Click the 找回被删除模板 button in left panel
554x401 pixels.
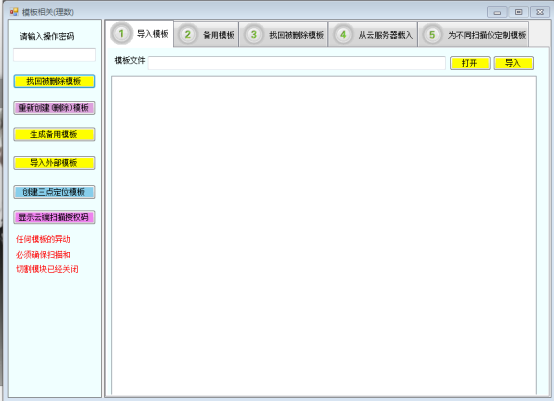(x=54, y=81)
